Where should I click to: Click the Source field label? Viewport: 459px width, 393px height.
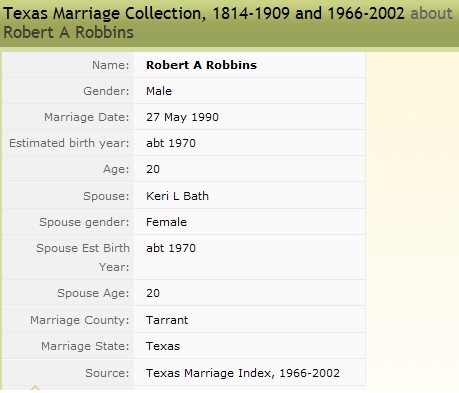107,373
